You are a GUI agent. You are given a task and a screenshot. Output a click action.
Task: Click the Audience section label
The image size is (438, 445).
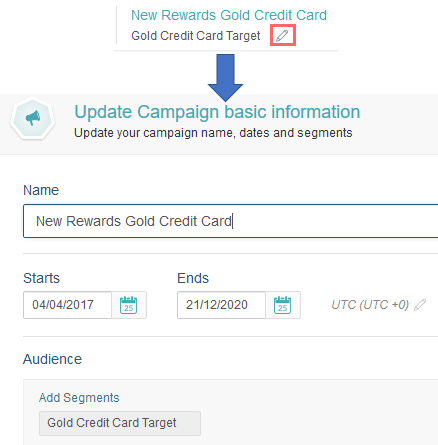pos(52,359)
